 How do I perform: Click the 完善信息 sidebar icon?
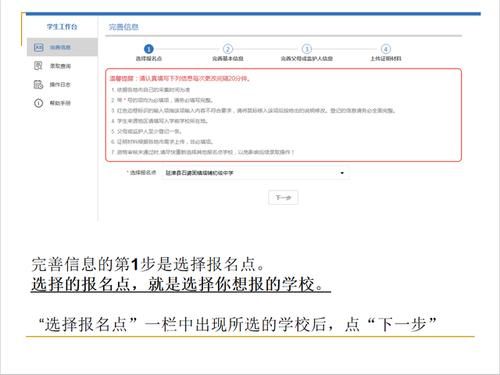[39, 47]
